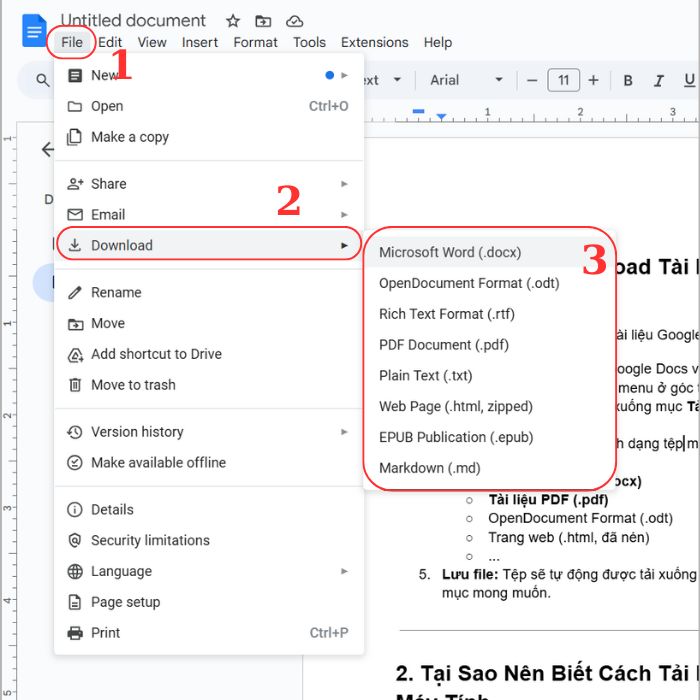Download as Markdown (.md)

tap(490, 468)
